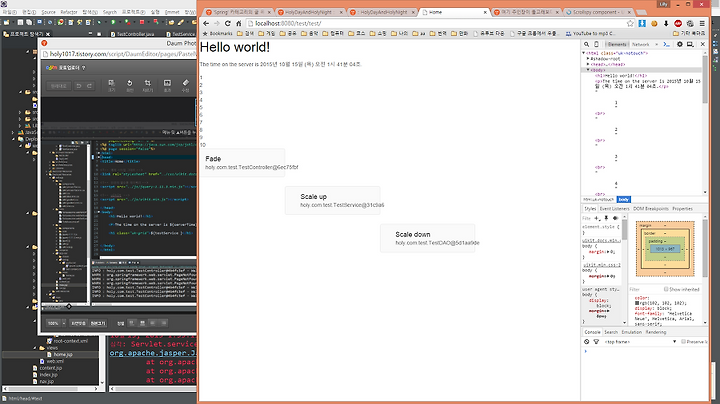The height and width of the screenshot is (404, 720).
Task: Show the DevTools console drawer icon
Action: [x=667, y=44]
